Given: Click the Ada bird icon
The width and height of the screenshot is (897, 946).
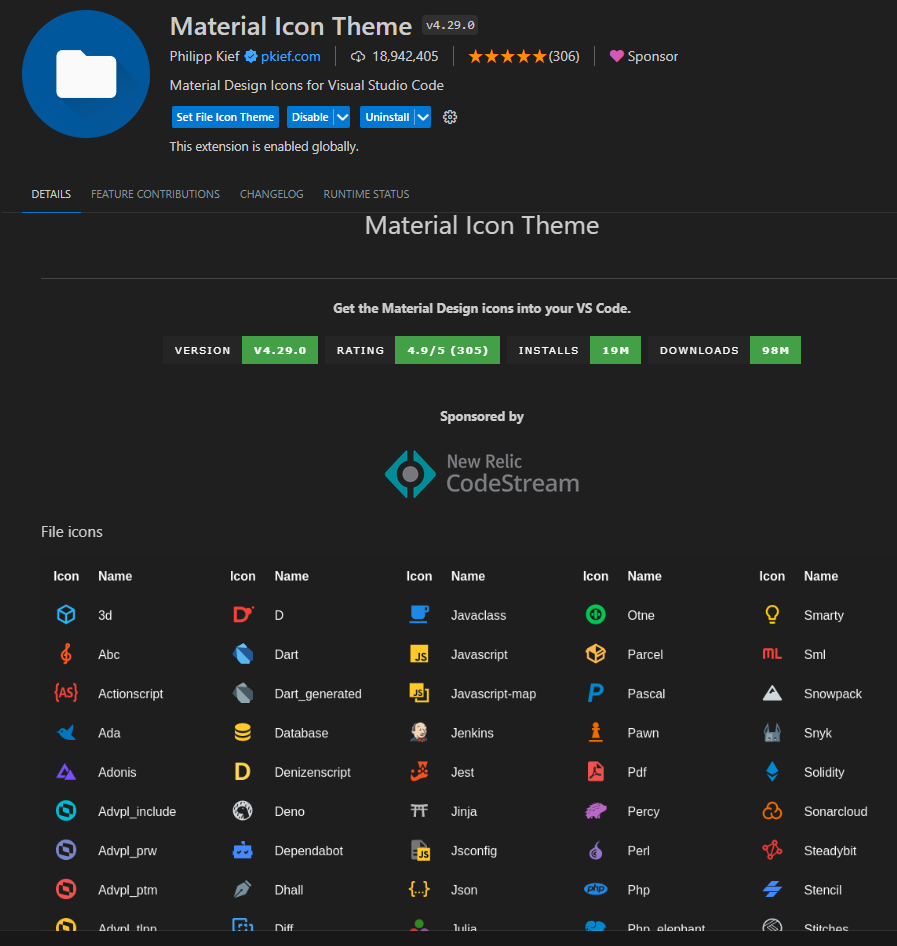Looking at the screenshot, I should (66, 732).
